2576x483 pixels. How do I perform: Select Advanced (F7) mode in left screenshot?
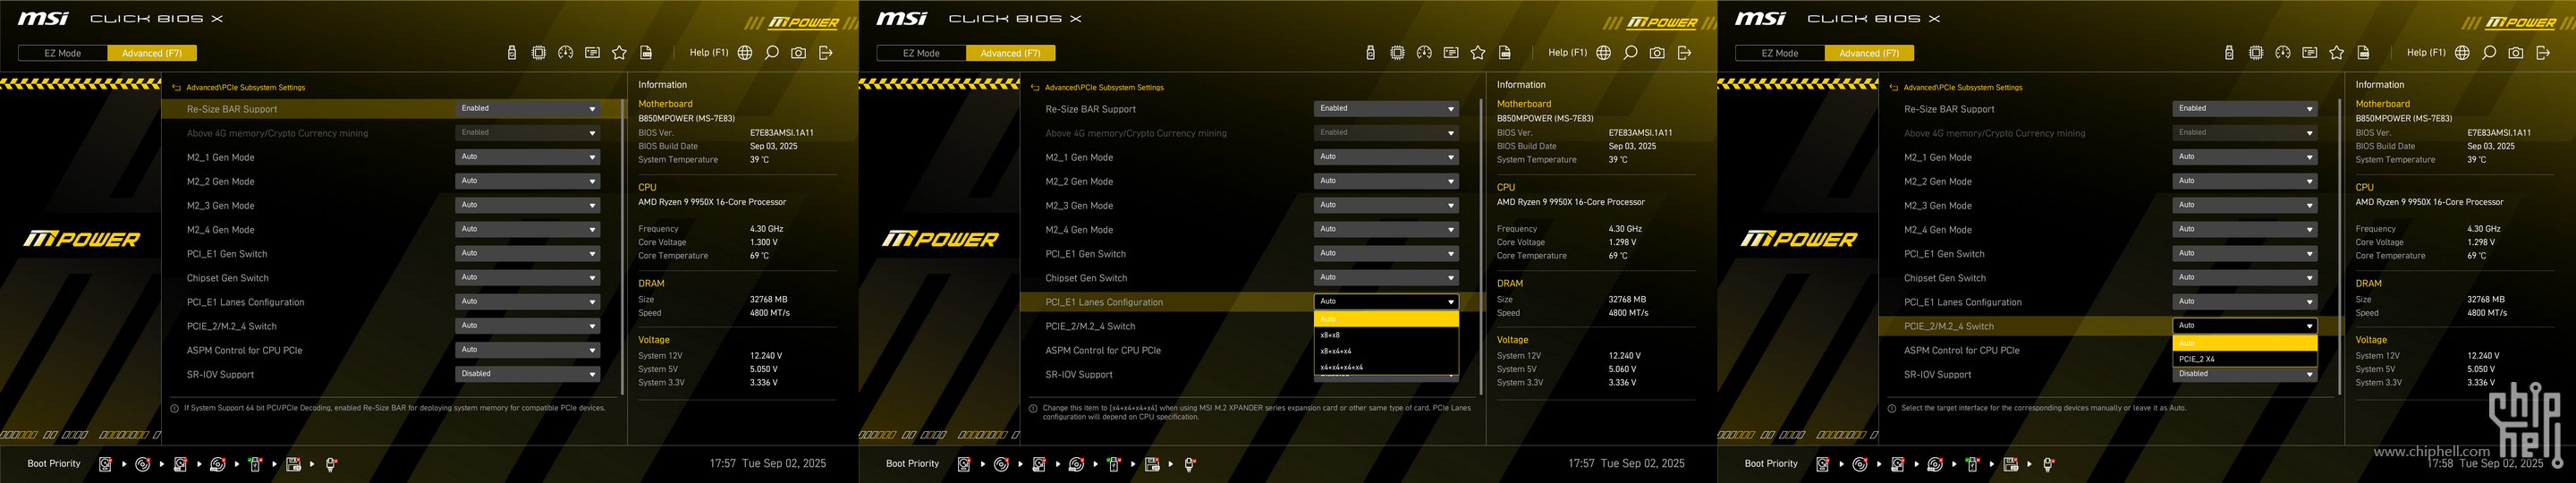152,53
